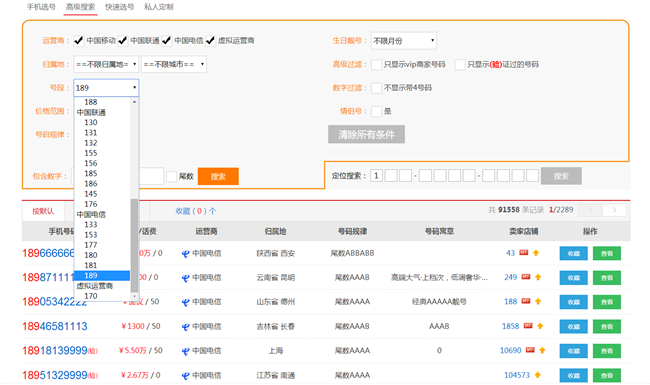The height and width of the screenshot is (385, 650).
Task: Click red VIP badge beside shop 10690
Action: (530, 350)
